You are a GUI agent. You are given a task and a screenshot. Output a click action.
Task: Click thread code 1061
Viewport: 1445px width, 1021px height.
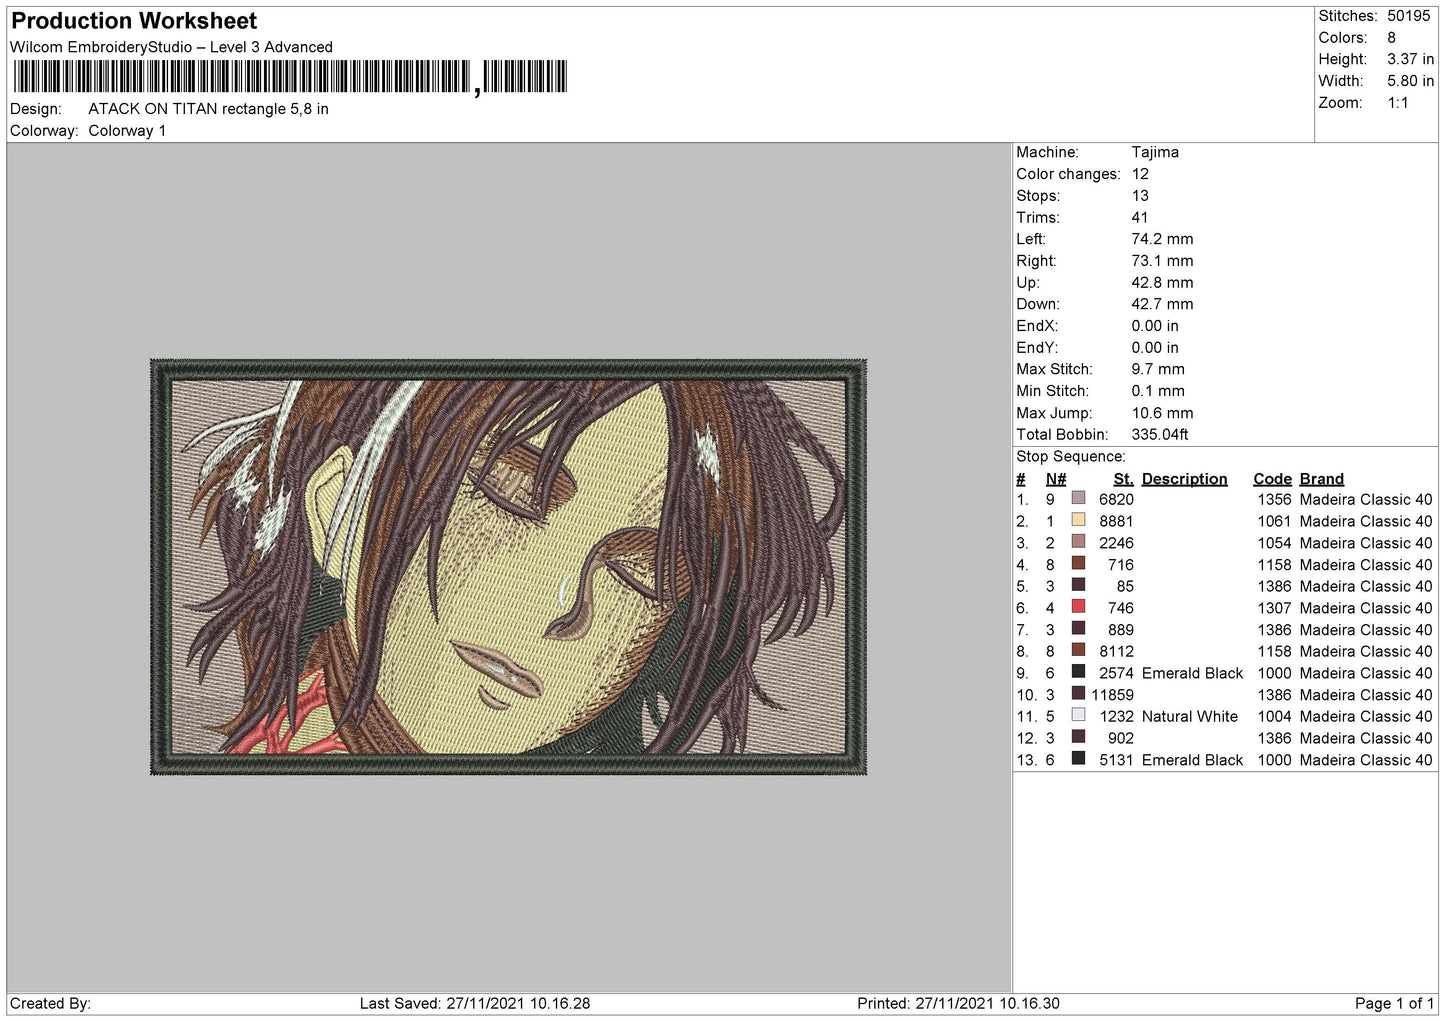coord(1275,521)
